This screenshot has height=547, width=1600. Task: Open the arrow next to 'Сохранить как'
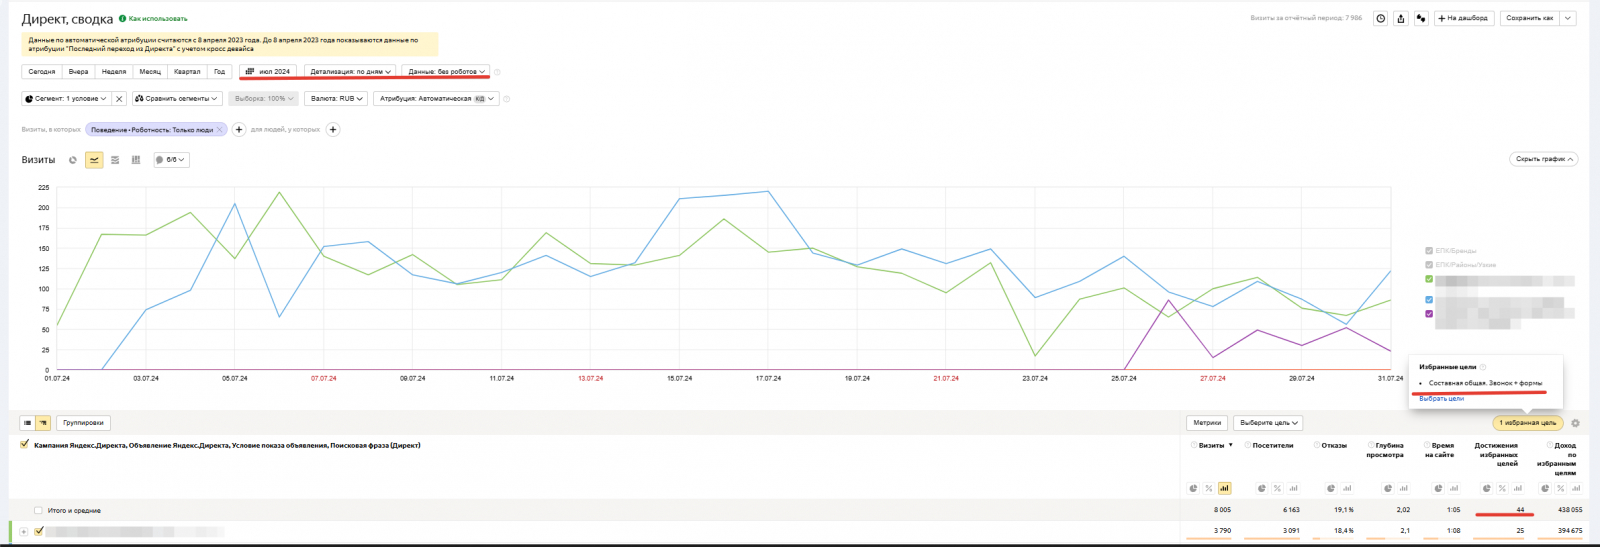point(1568,18)
